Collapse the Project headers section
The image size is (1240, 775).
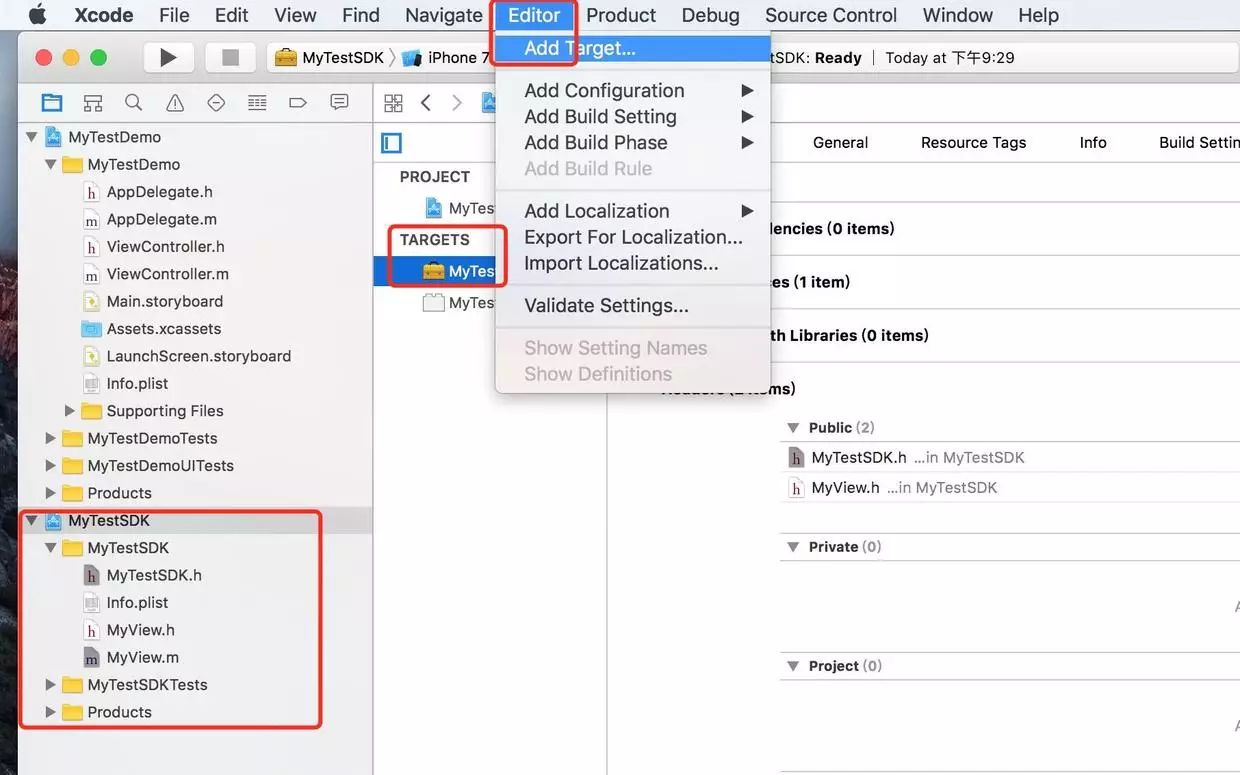click(793, 666)
